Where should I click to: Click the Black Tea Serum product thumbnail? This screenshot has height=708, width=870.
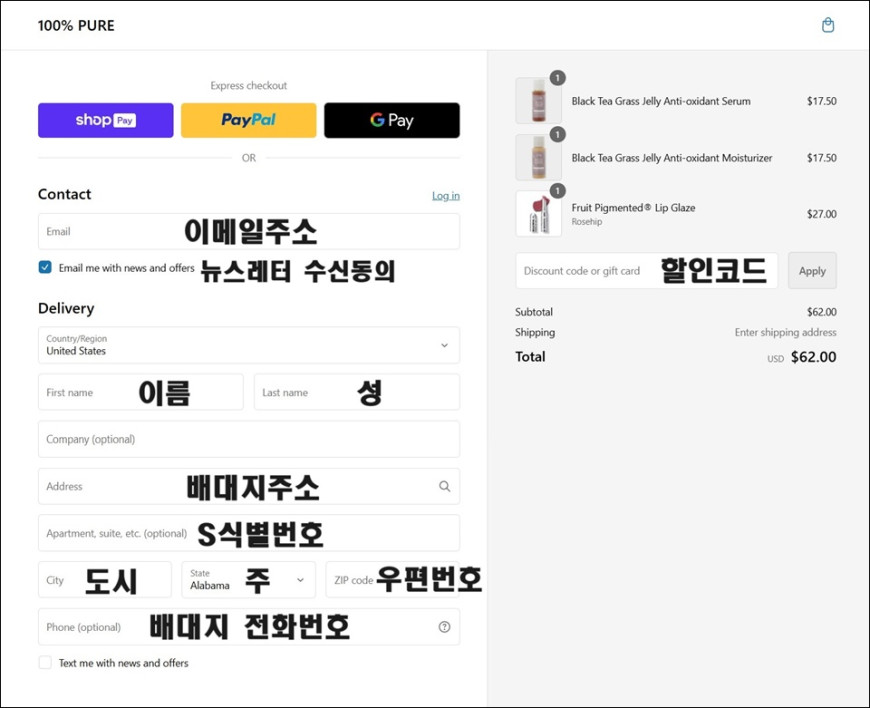[x=538, y=100]
